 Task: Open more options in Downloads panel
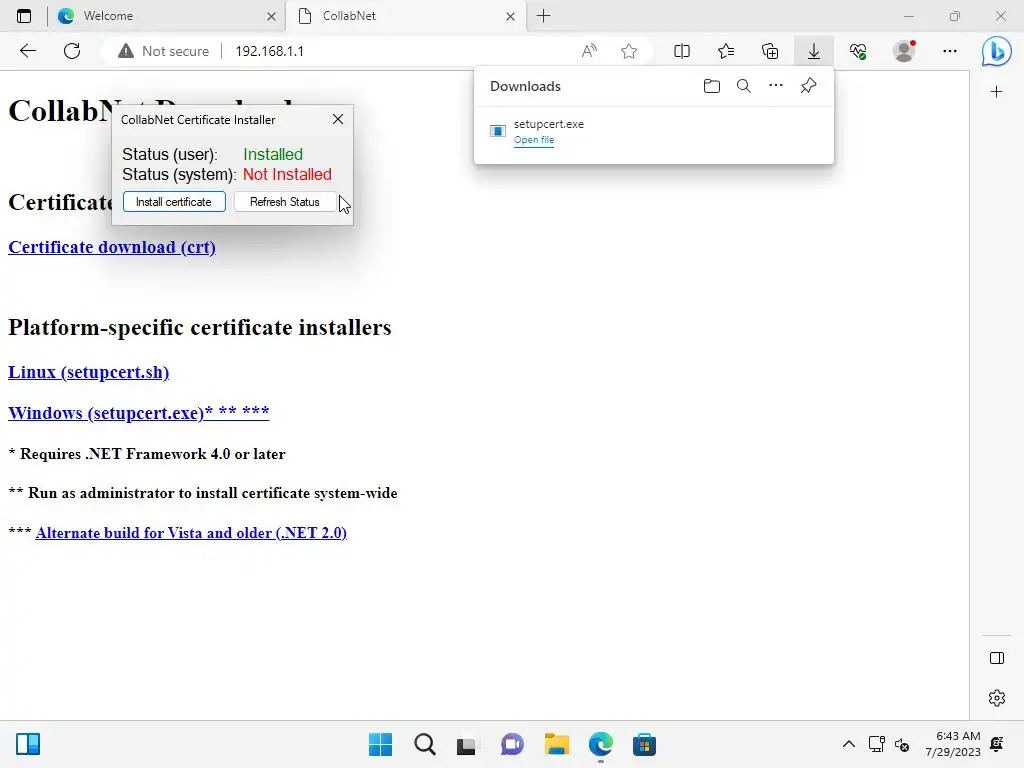point(776,86)
